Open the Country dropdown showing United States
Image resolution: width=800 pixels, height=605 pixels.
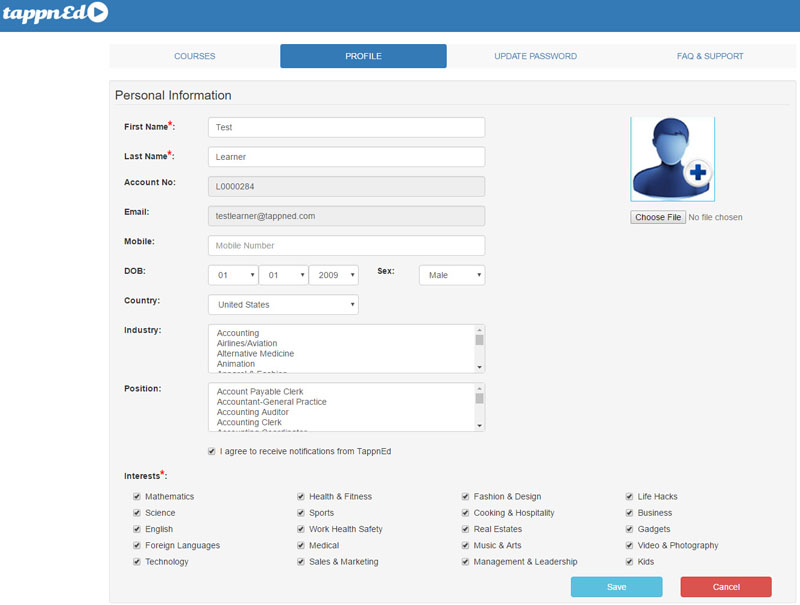[283, 305]
